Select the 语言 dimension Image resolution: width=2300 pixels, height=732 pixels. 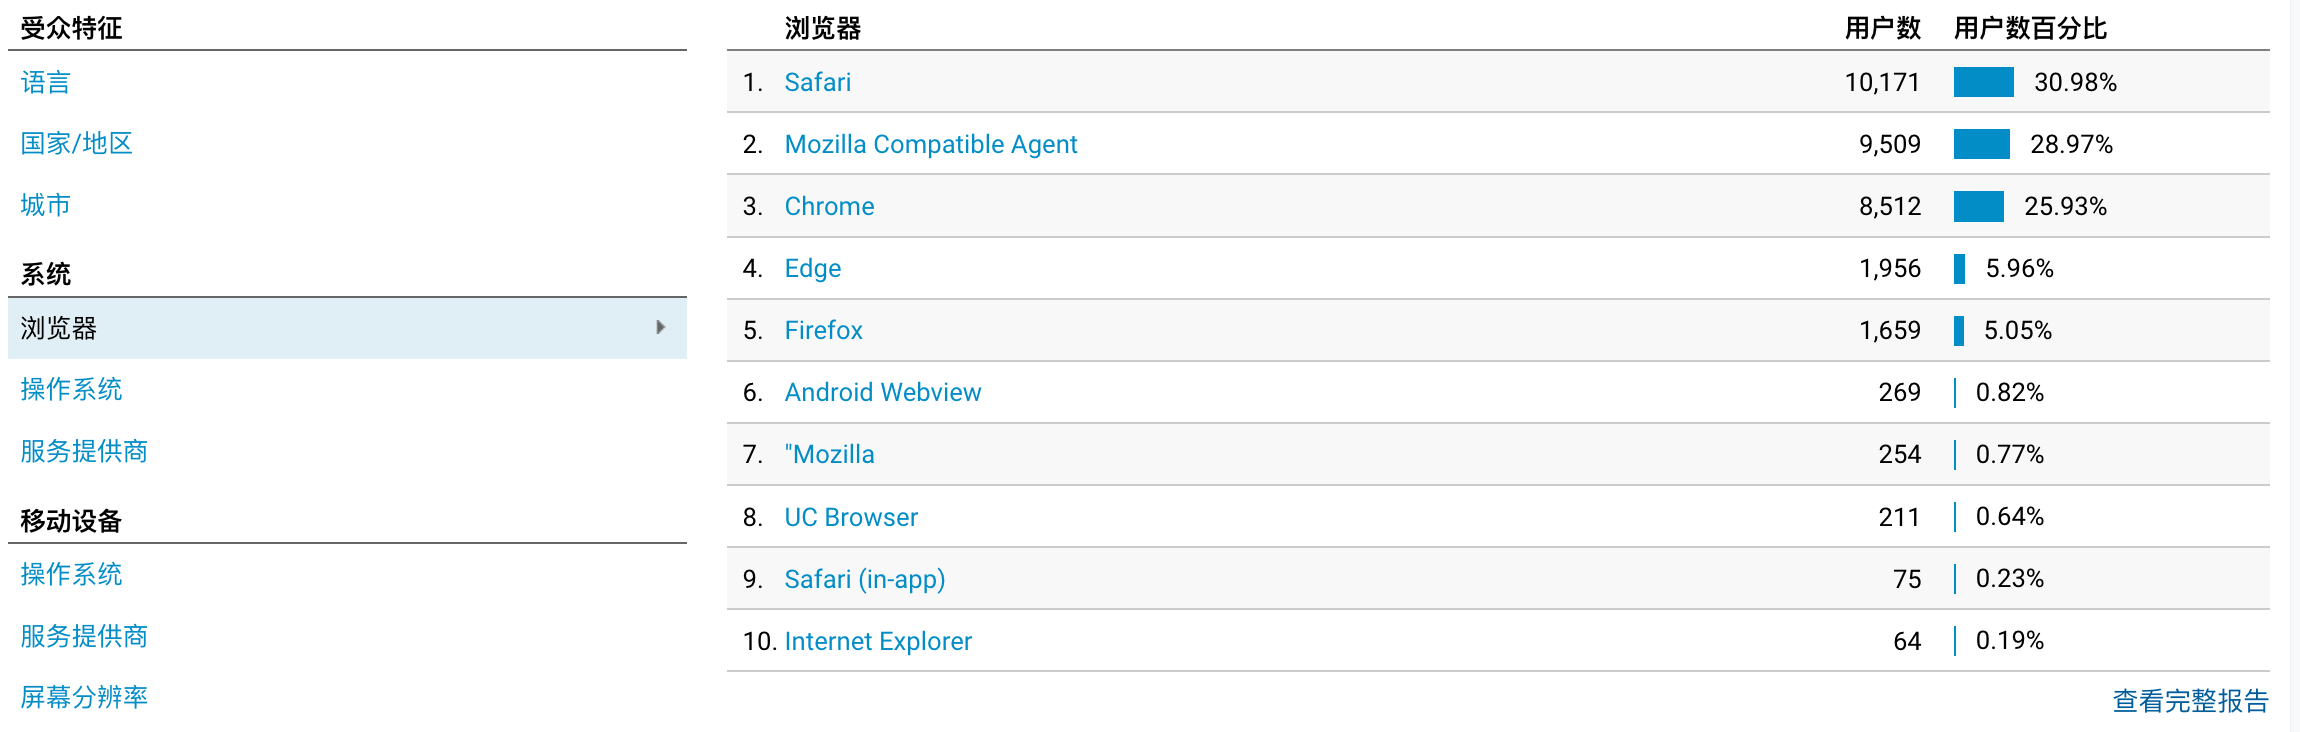click(46, 82)
